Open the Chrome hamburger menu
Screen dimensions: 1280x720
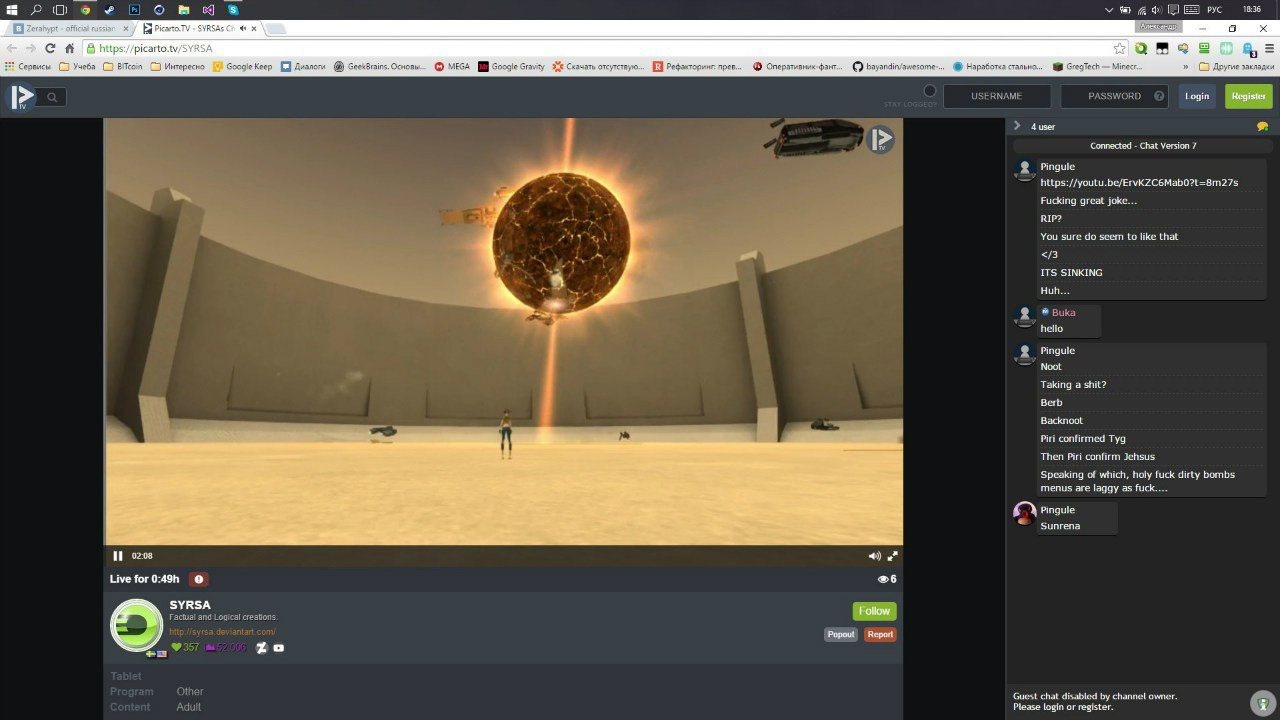pyautogui.click(x=1269, y=48)
